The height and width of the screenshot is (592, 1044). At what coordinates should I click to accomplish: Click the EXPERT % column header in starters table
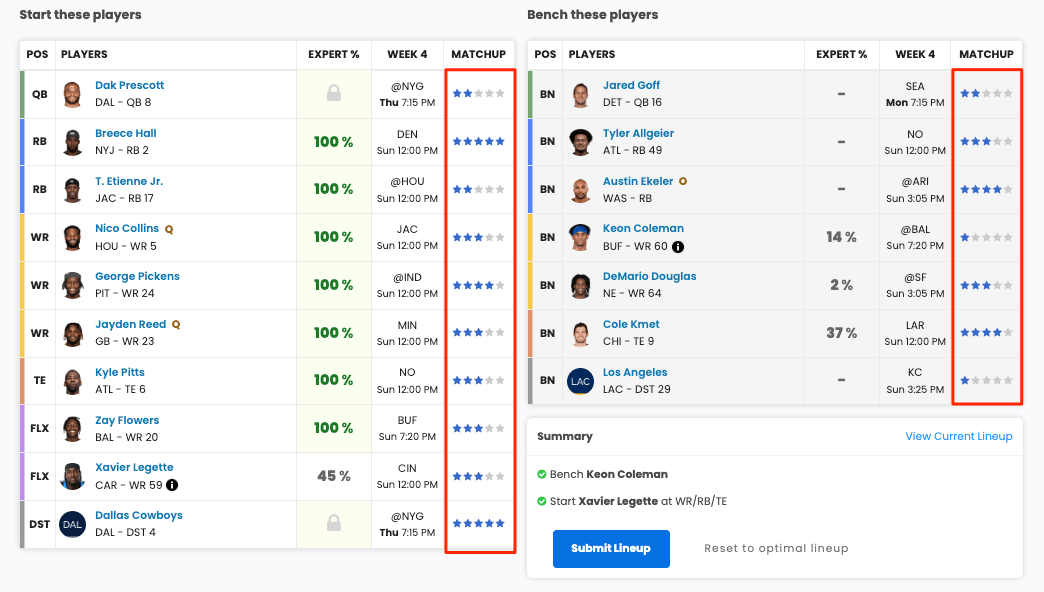[x=334, y=55]
